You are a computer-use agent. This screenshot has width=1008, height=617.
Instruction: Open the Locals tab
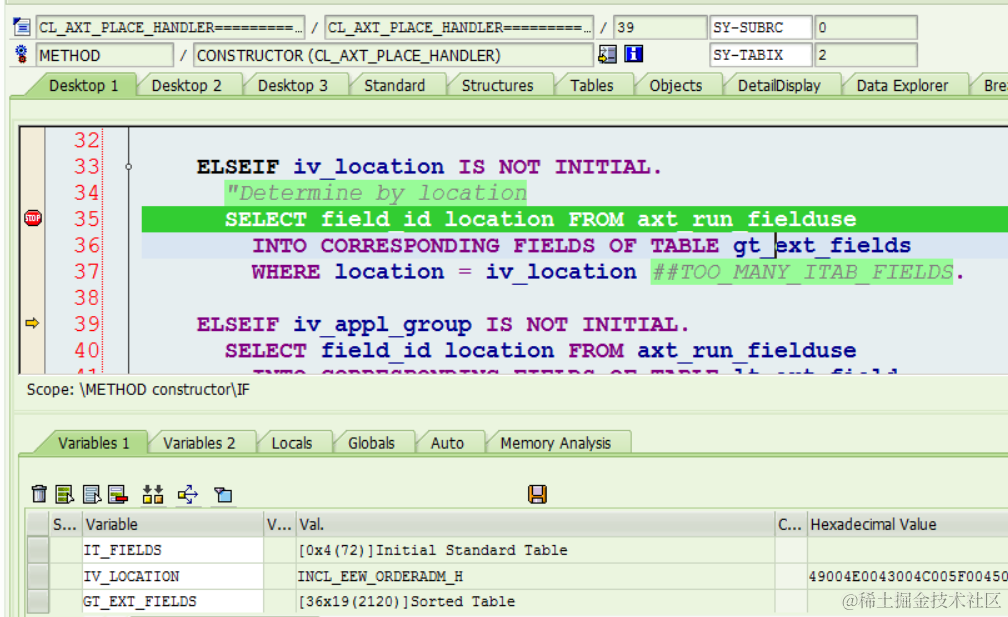[292, 443]
